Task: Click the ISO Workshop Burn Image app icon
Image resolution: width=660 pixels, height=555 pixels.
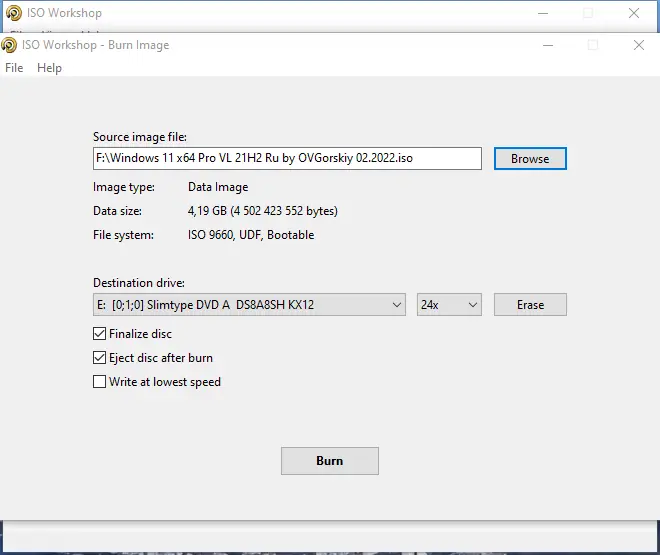Action: (9, 45)
